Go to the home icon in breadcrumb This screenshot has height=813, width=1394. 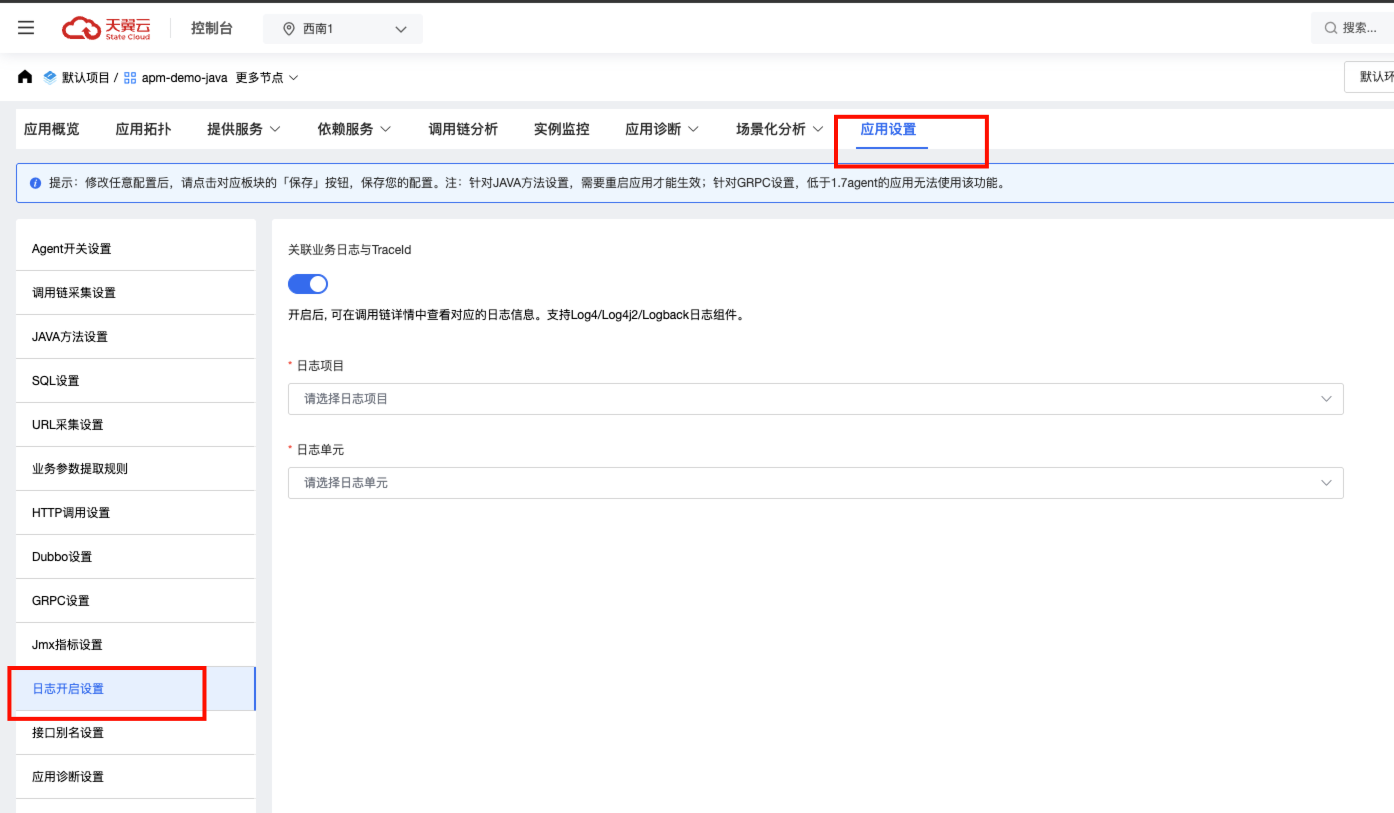[25, 77]
